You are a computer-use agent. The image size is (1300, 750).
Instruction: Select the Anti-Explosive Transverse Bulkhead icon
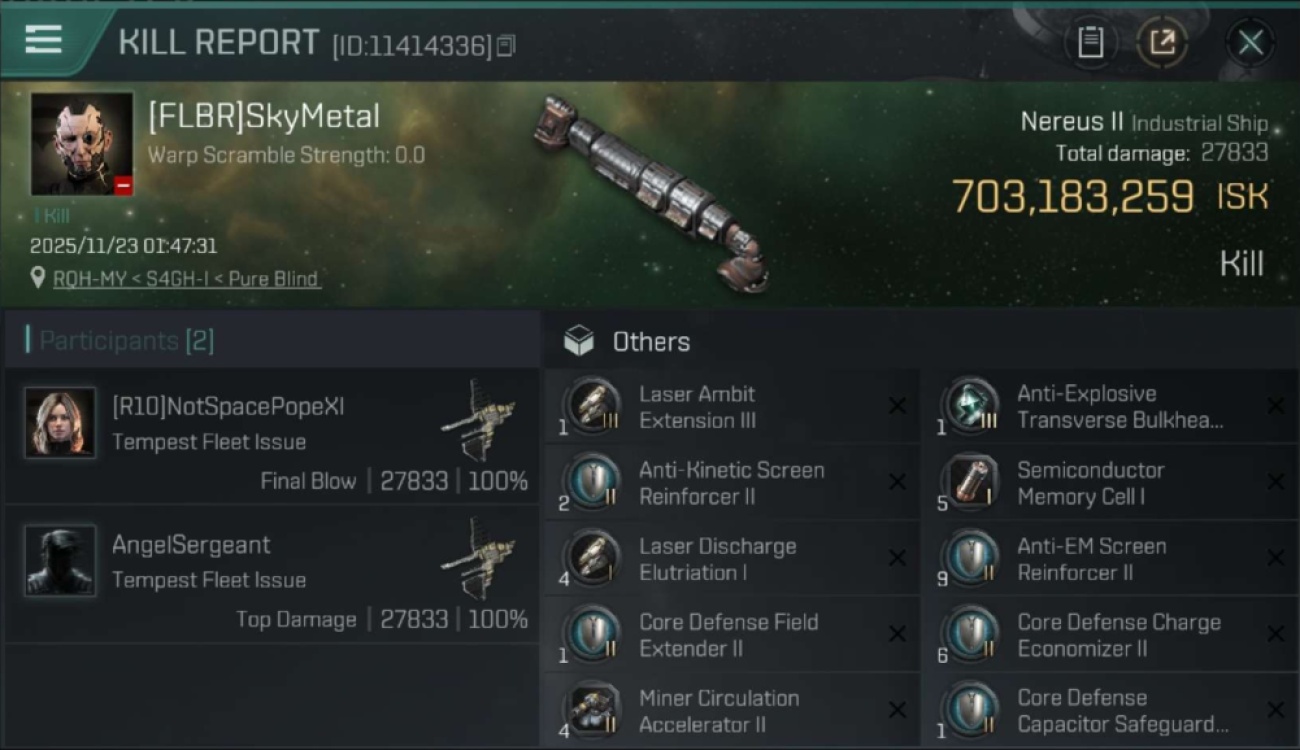[971, 406]
